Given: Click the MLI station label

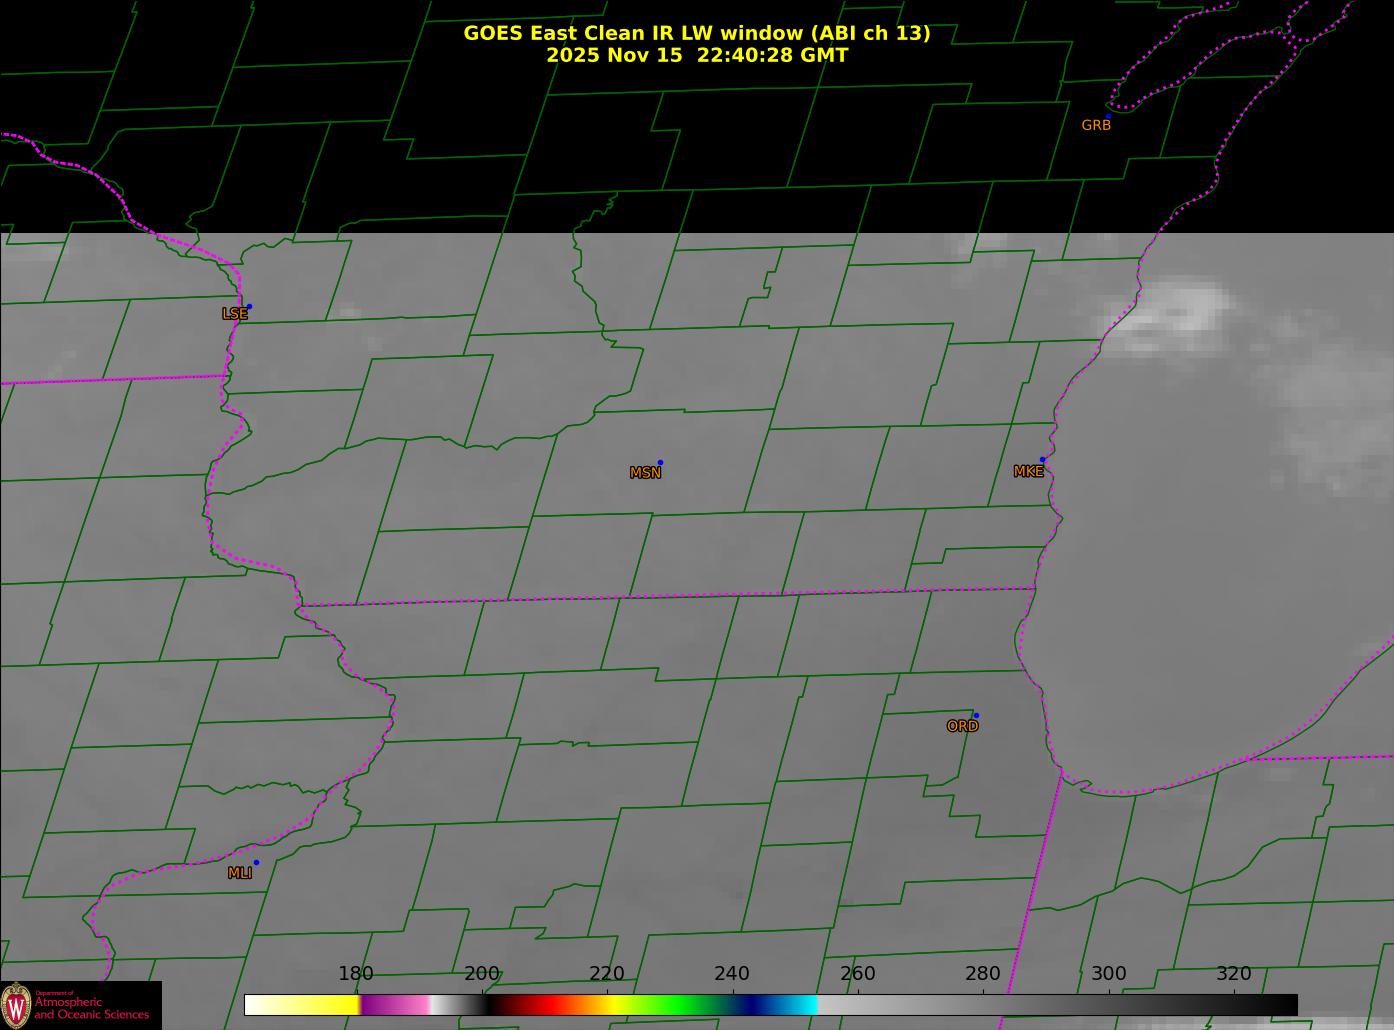Looking at the screenshot, I should point(240,873).
